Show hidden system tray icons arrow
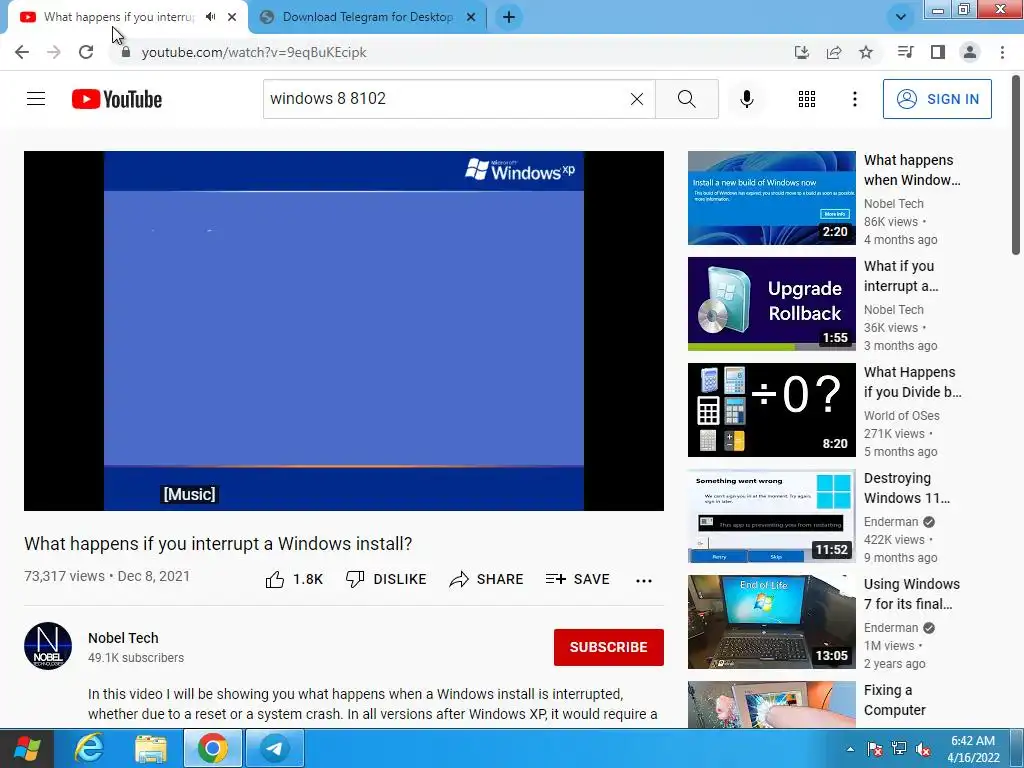This screenshot has height=768, width=1024. [850, 749]
